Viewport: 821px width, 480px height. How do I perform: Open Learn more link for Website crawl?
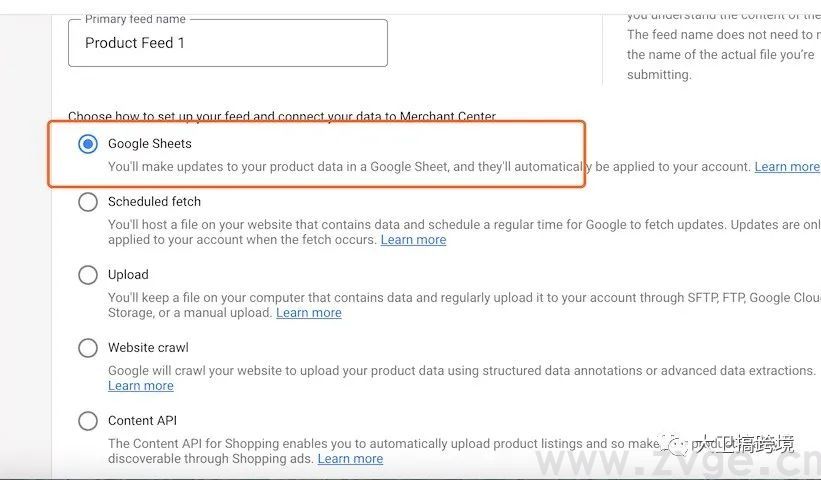tap(140, 386)
